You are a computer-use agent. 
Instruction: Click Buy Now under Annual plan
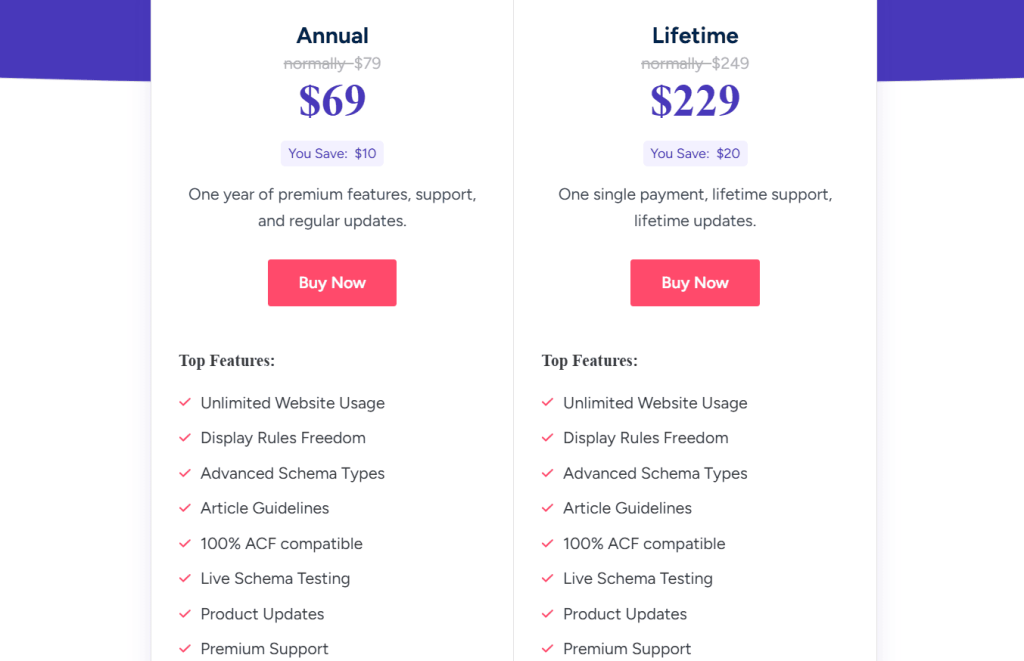point(332,283)
